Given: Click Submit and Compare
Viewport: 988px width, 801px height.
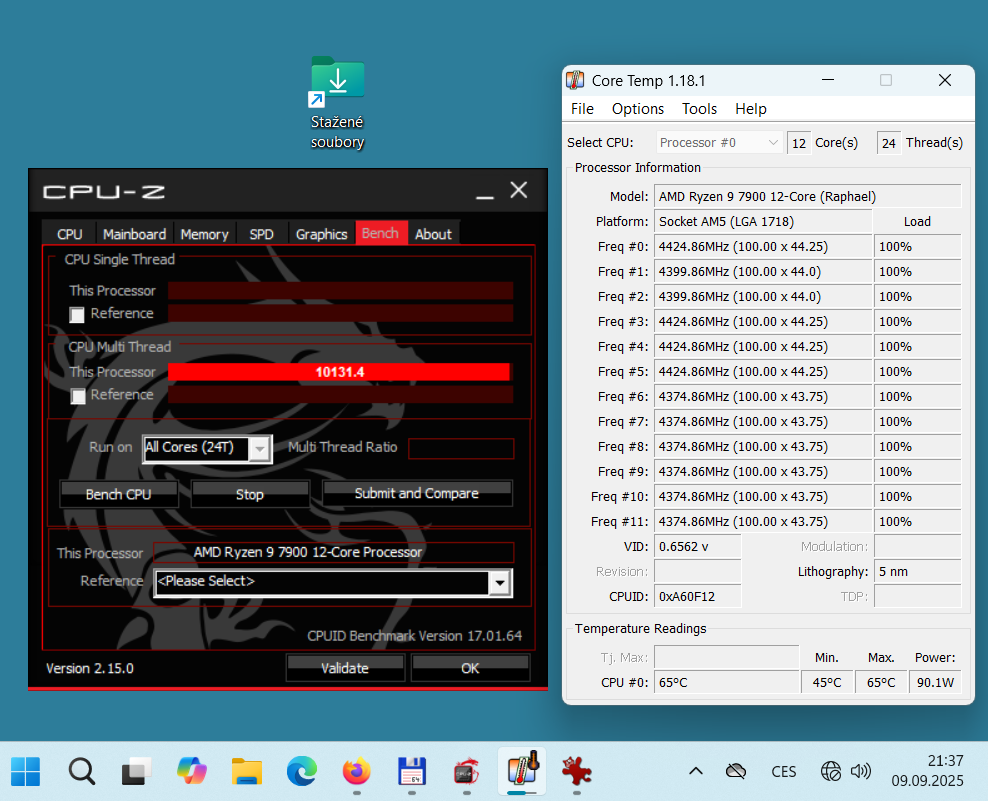Looking at the screenshot, I should [x=416, y=493].
